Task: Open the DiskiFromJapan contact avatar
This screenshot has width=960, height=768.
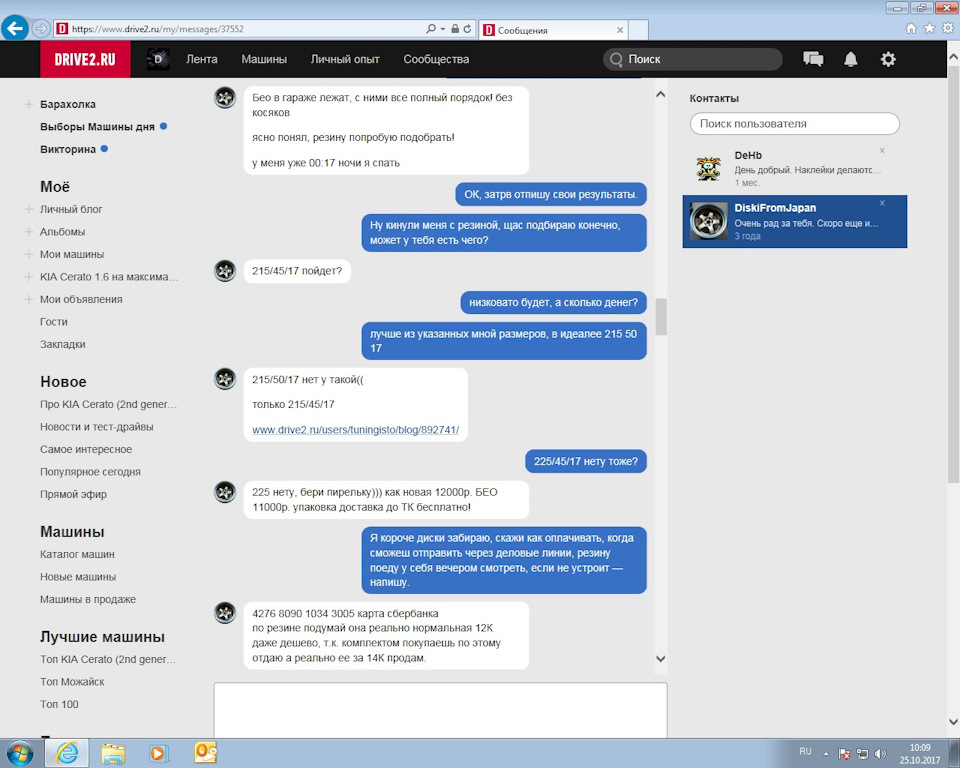Action: (708, 221)
